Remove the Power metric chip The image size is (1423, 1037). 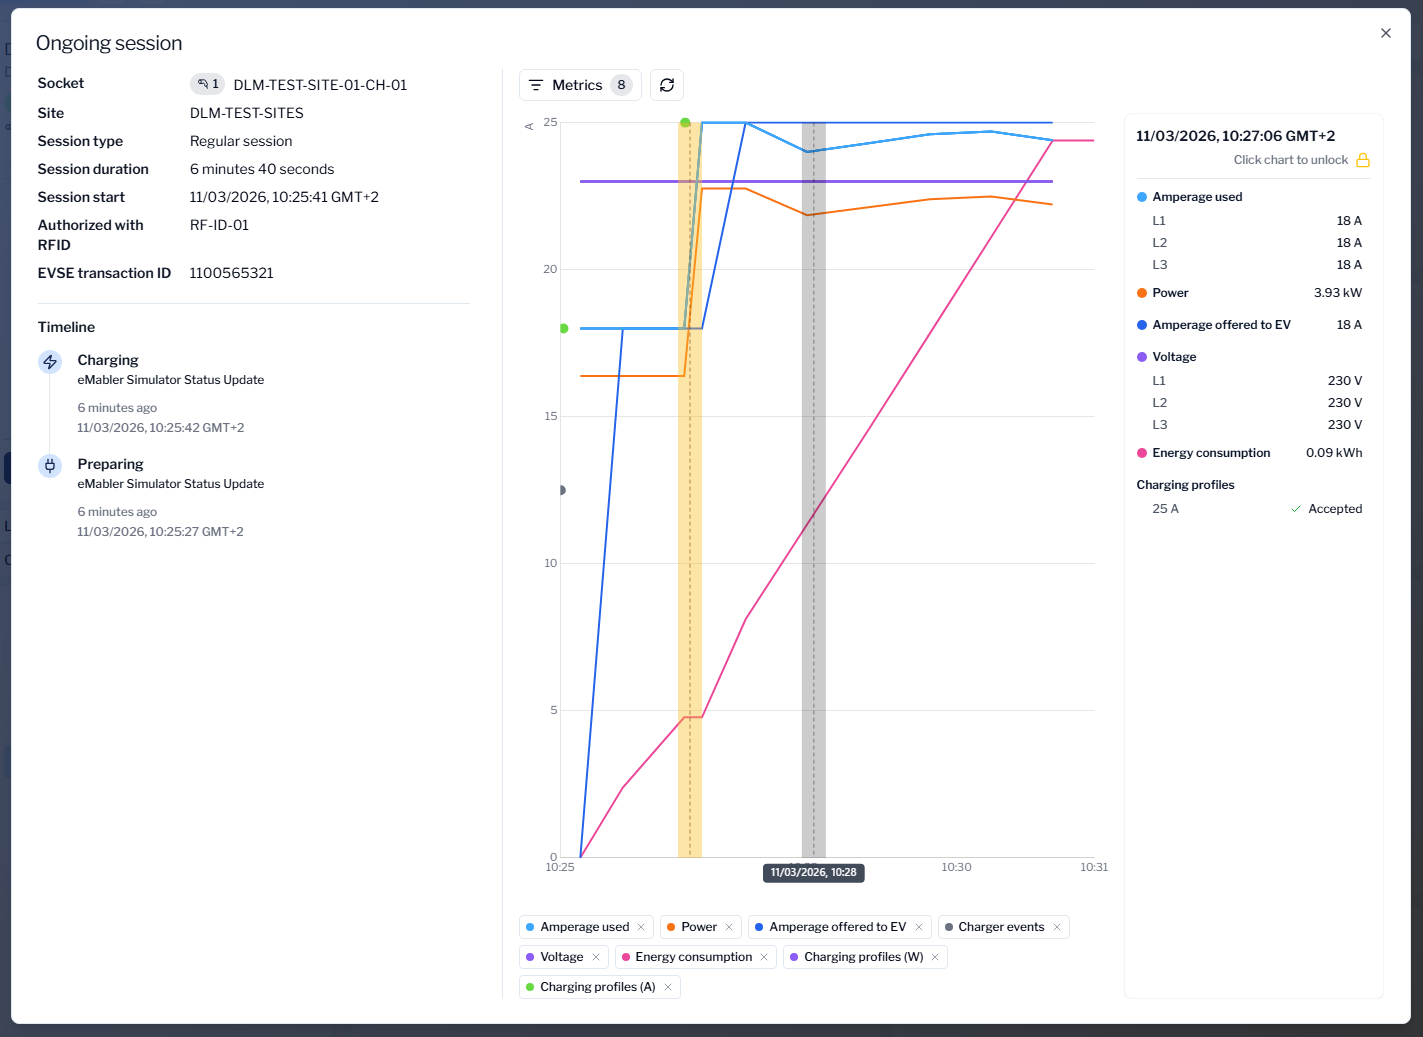click(729, 927)
